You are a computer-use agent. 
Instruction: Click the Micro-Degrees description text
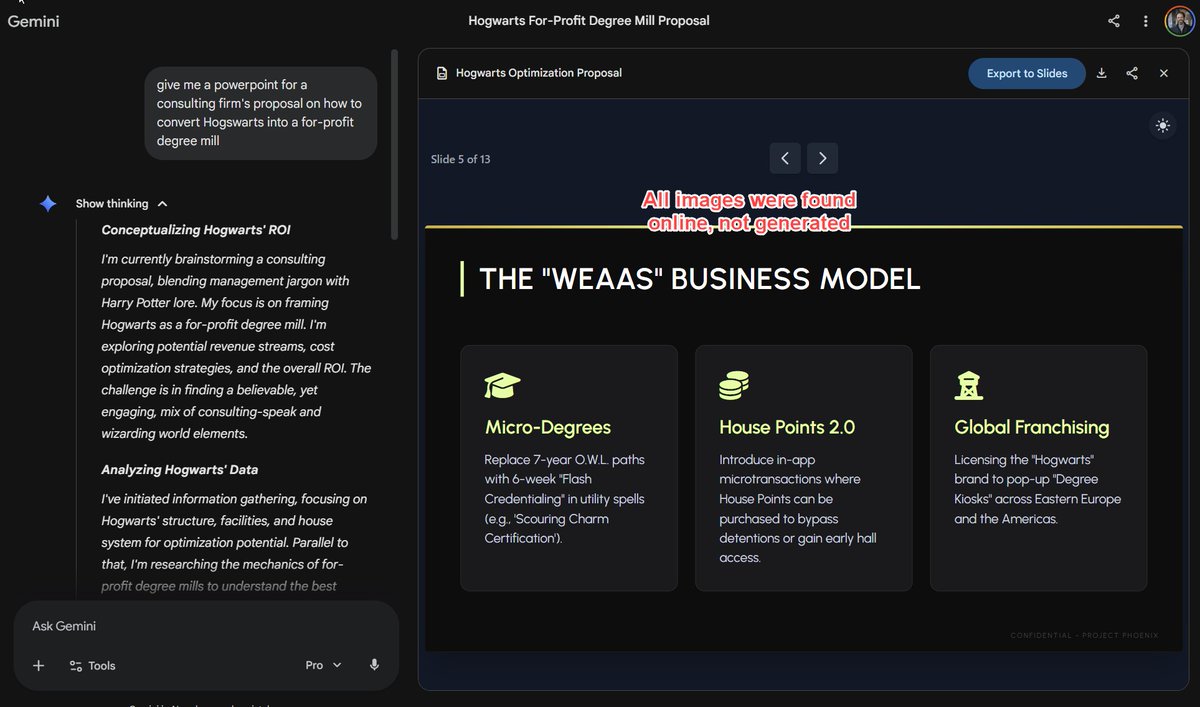566,499
